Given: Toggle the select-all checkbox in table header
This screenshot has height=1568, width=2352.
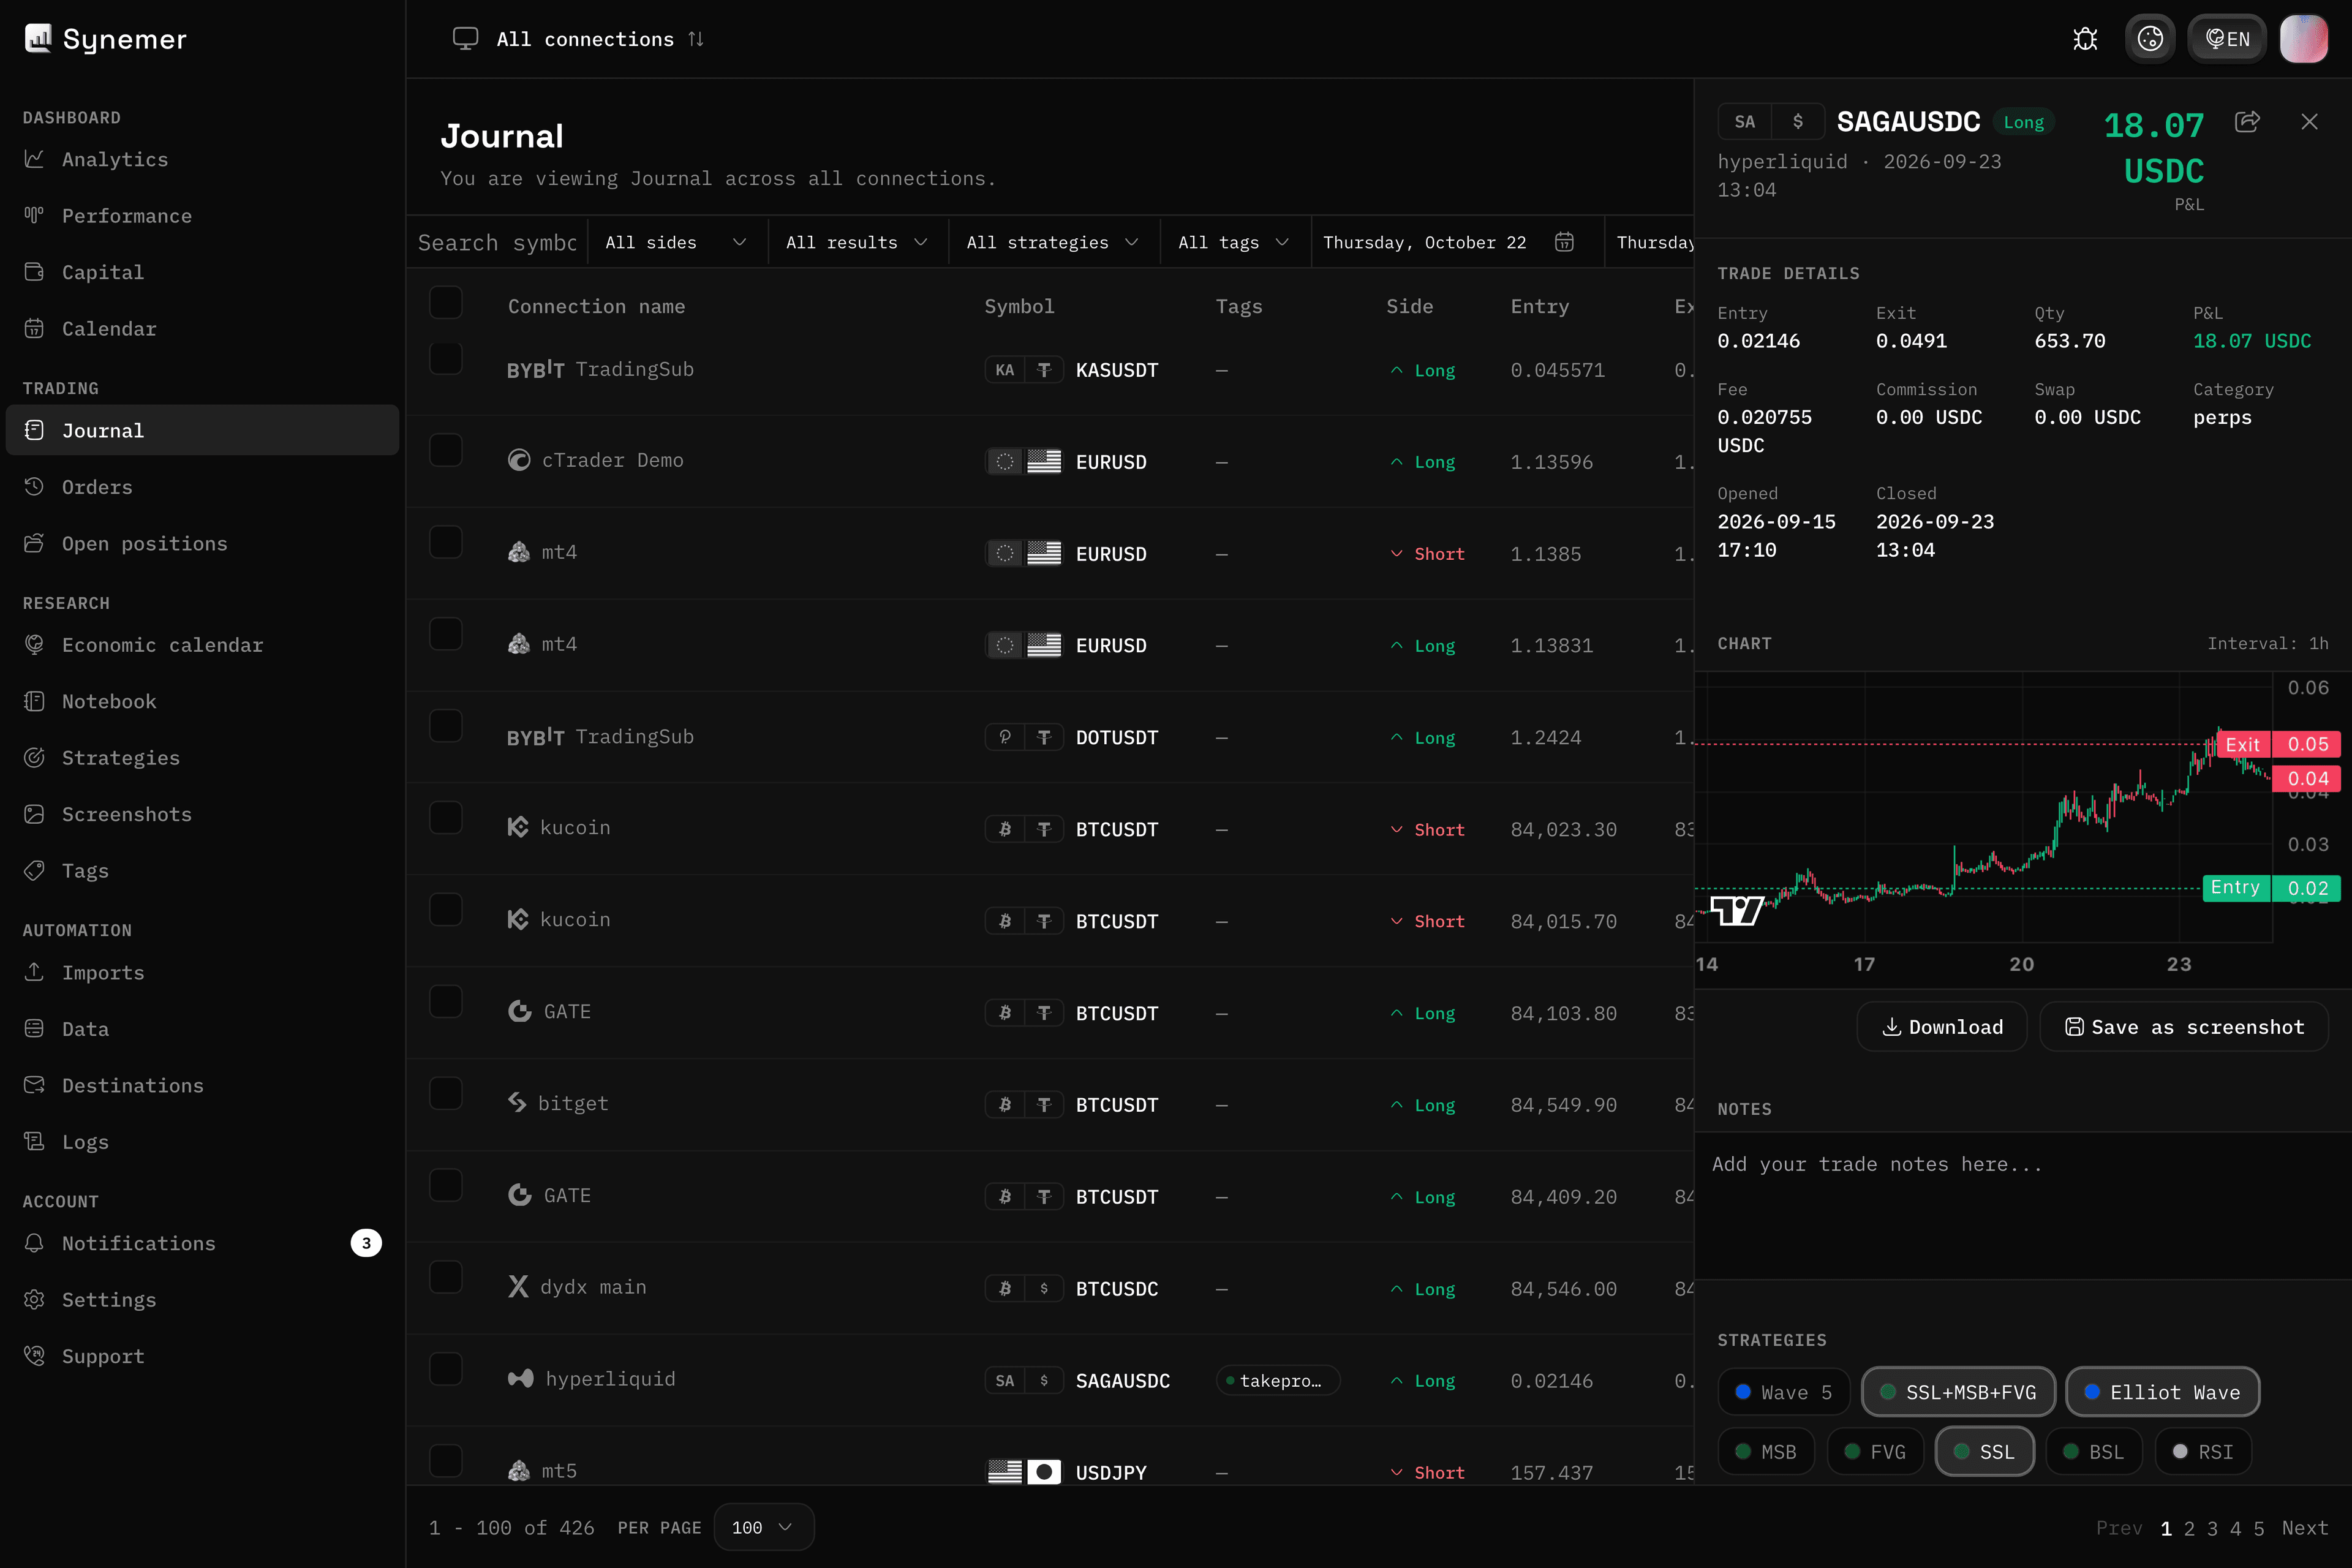Looking at the screenshot, I should [445, 302].
